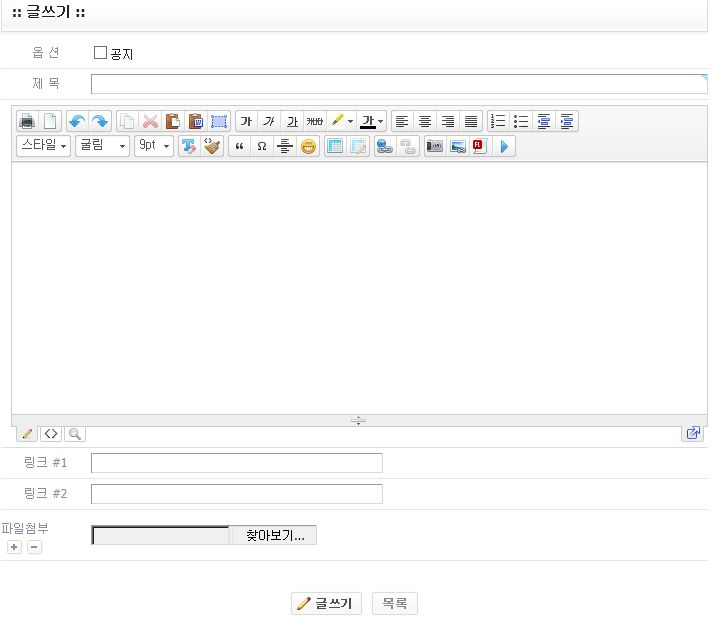
Task: Insert a hyperlink with globe-chain icon
Action: 385,146
